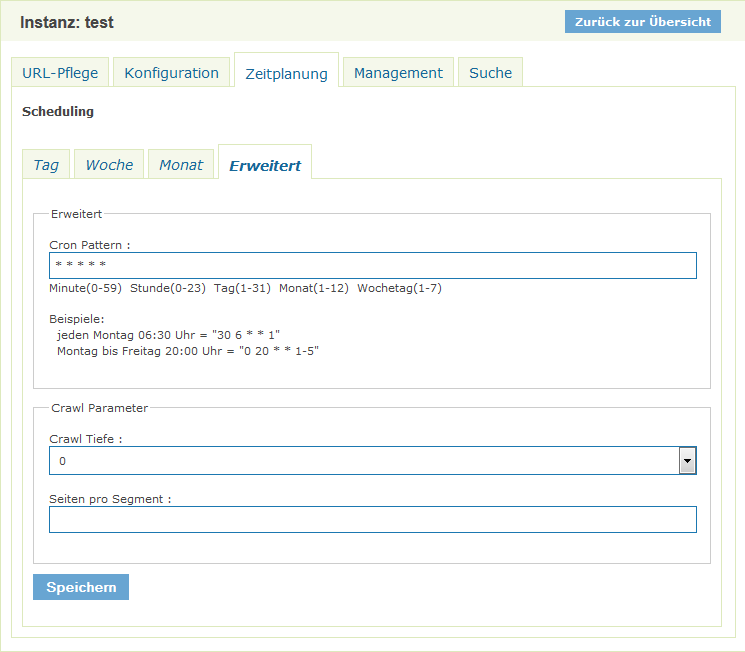The image size is (745, 652).
Task: Go to the Management tab
Action: pos(398,73)
